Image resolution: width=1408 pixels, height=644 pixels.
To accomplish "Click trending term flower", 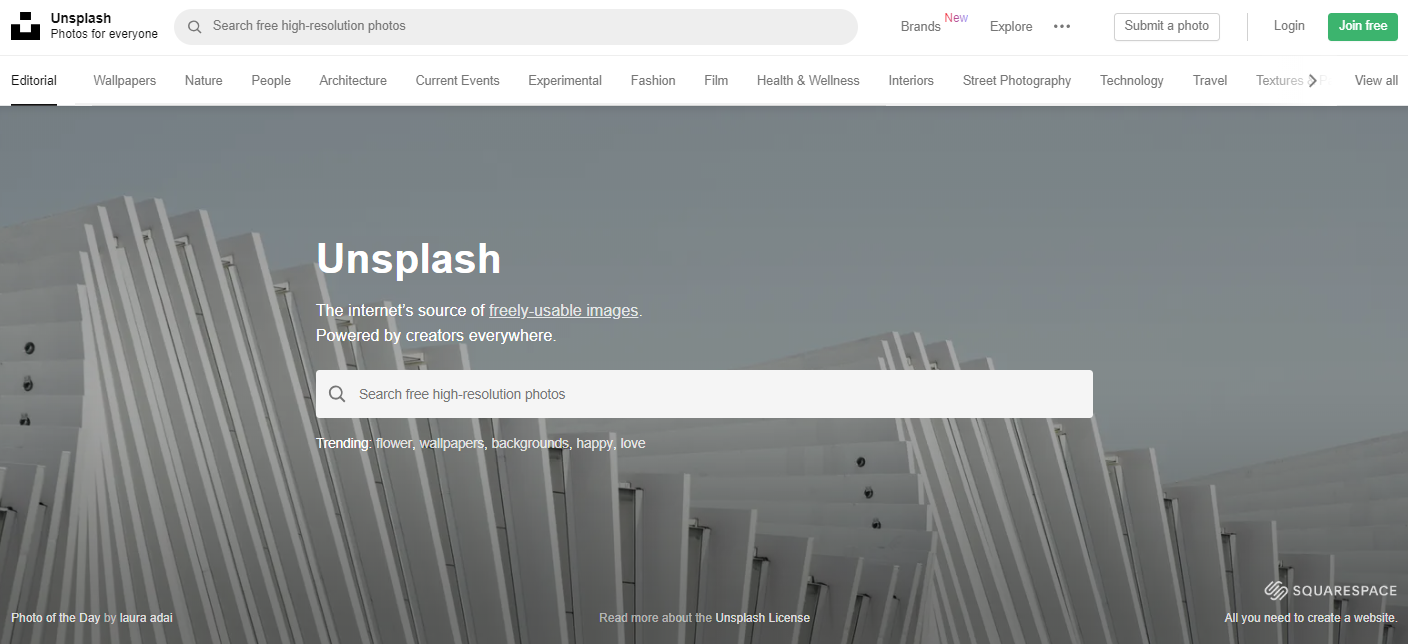I will 394,443.
